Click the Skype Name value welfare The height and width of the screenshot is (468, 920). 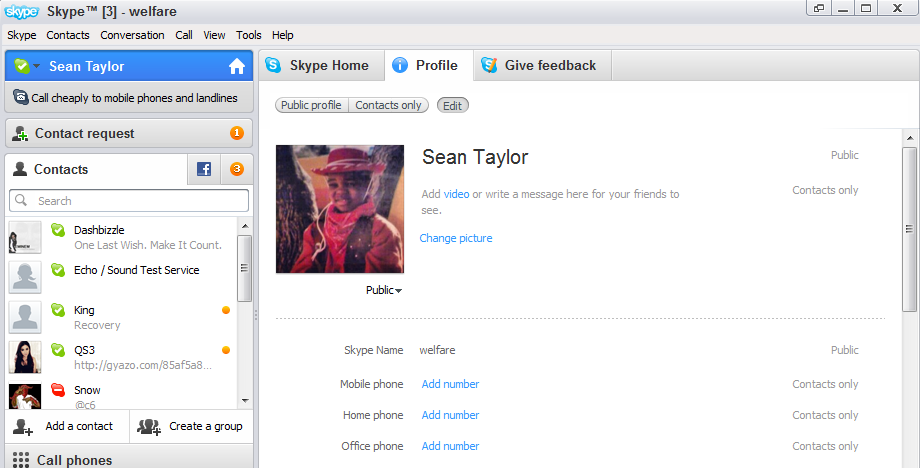(437, 350)
